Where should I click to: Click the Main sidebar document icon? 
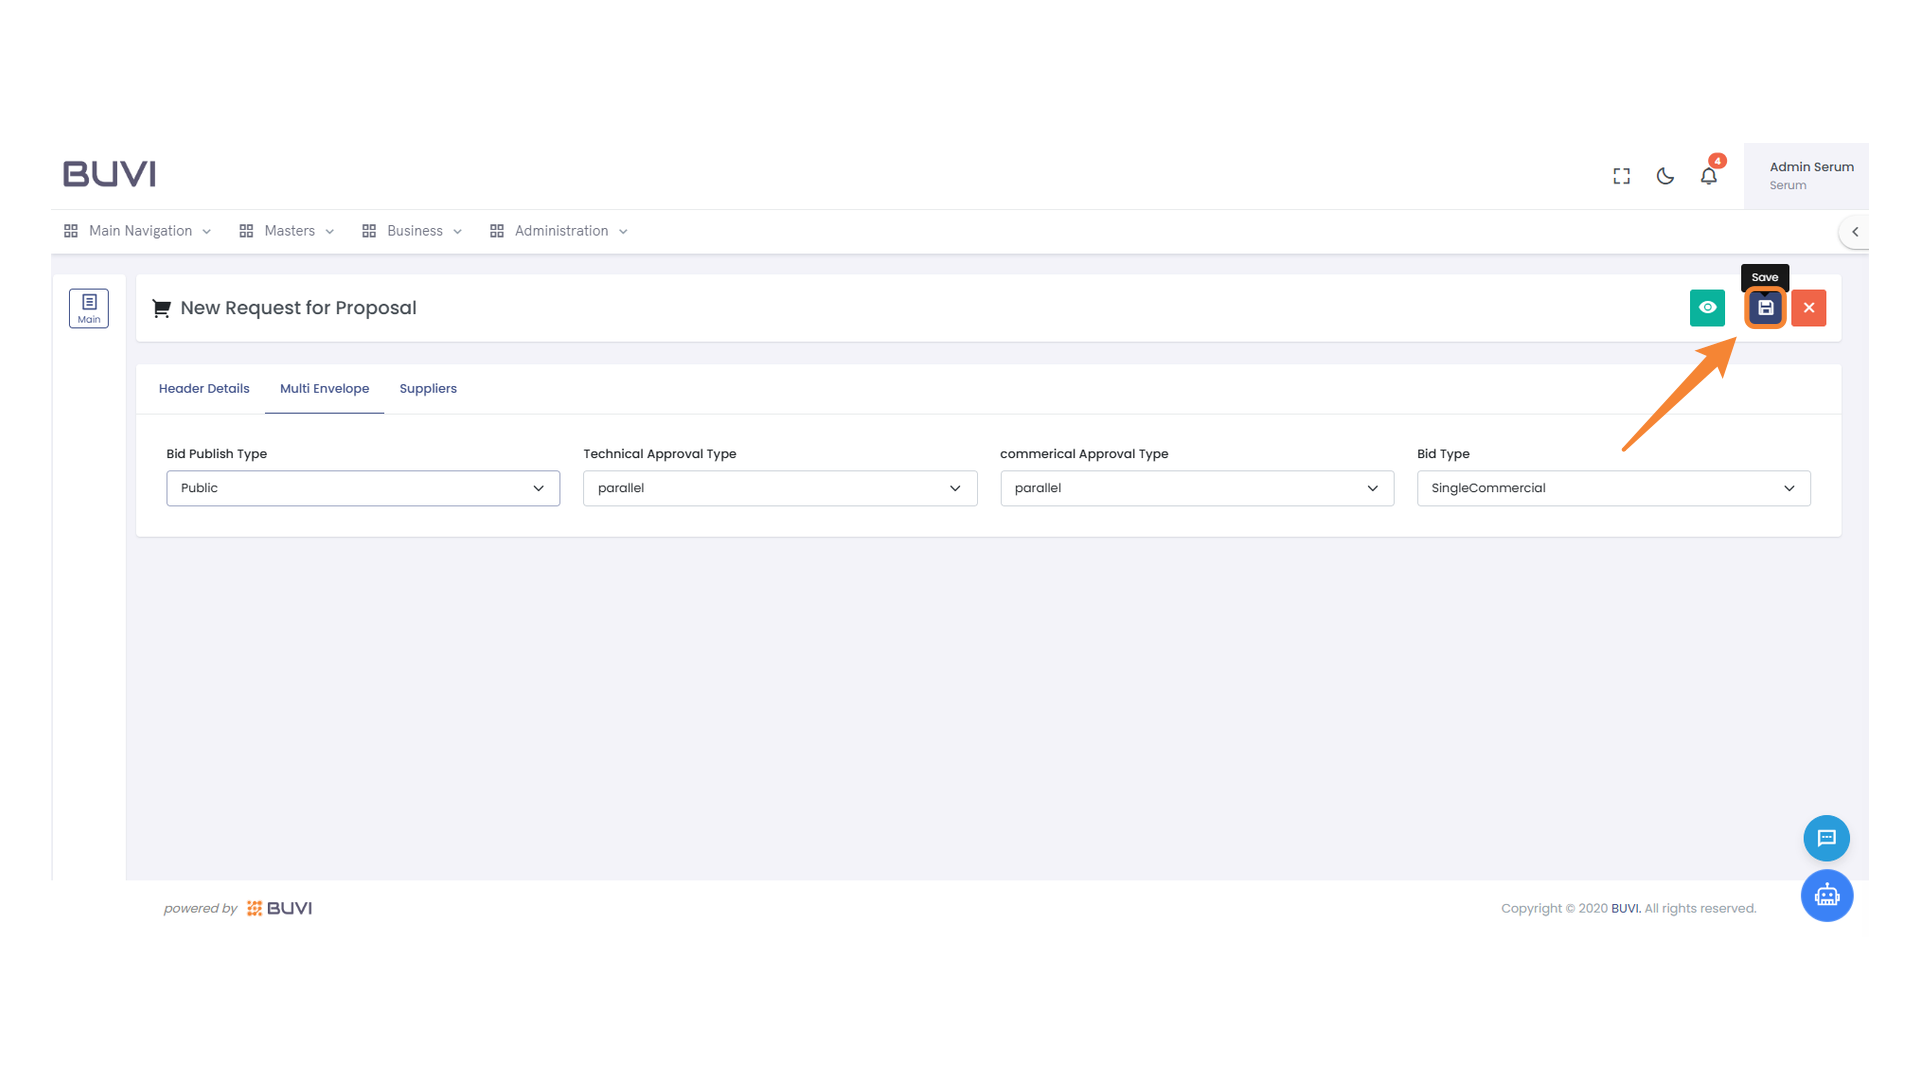(x=89, y=308)
